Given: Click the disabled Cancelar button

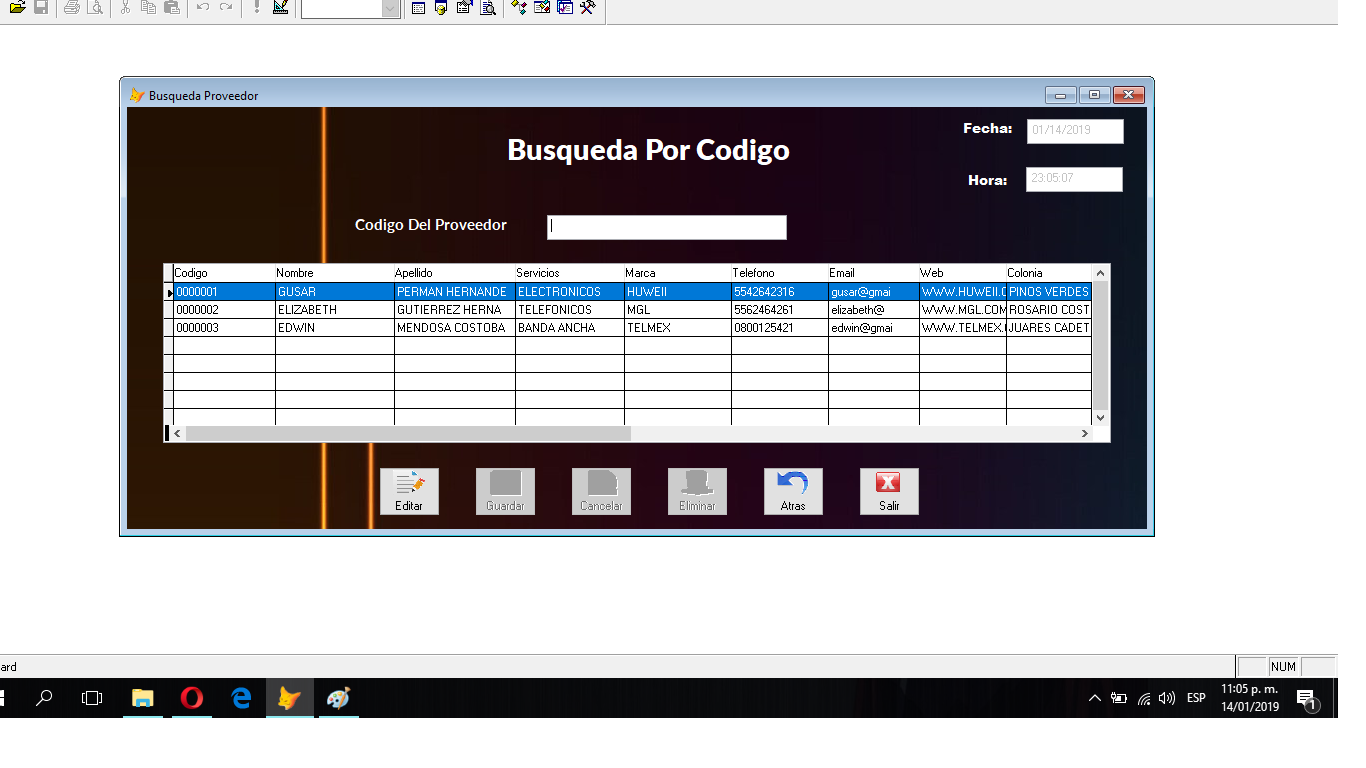Looking at the screenshot, I should pos(601,492).
